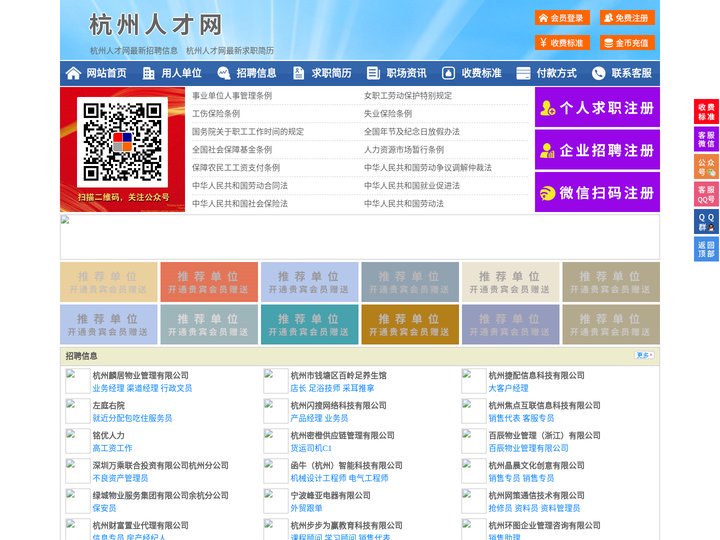This screenshot has width=720, height=540.
Task: Open company 杭州晶晨文化创意有限公司
Action: point(536,465)
